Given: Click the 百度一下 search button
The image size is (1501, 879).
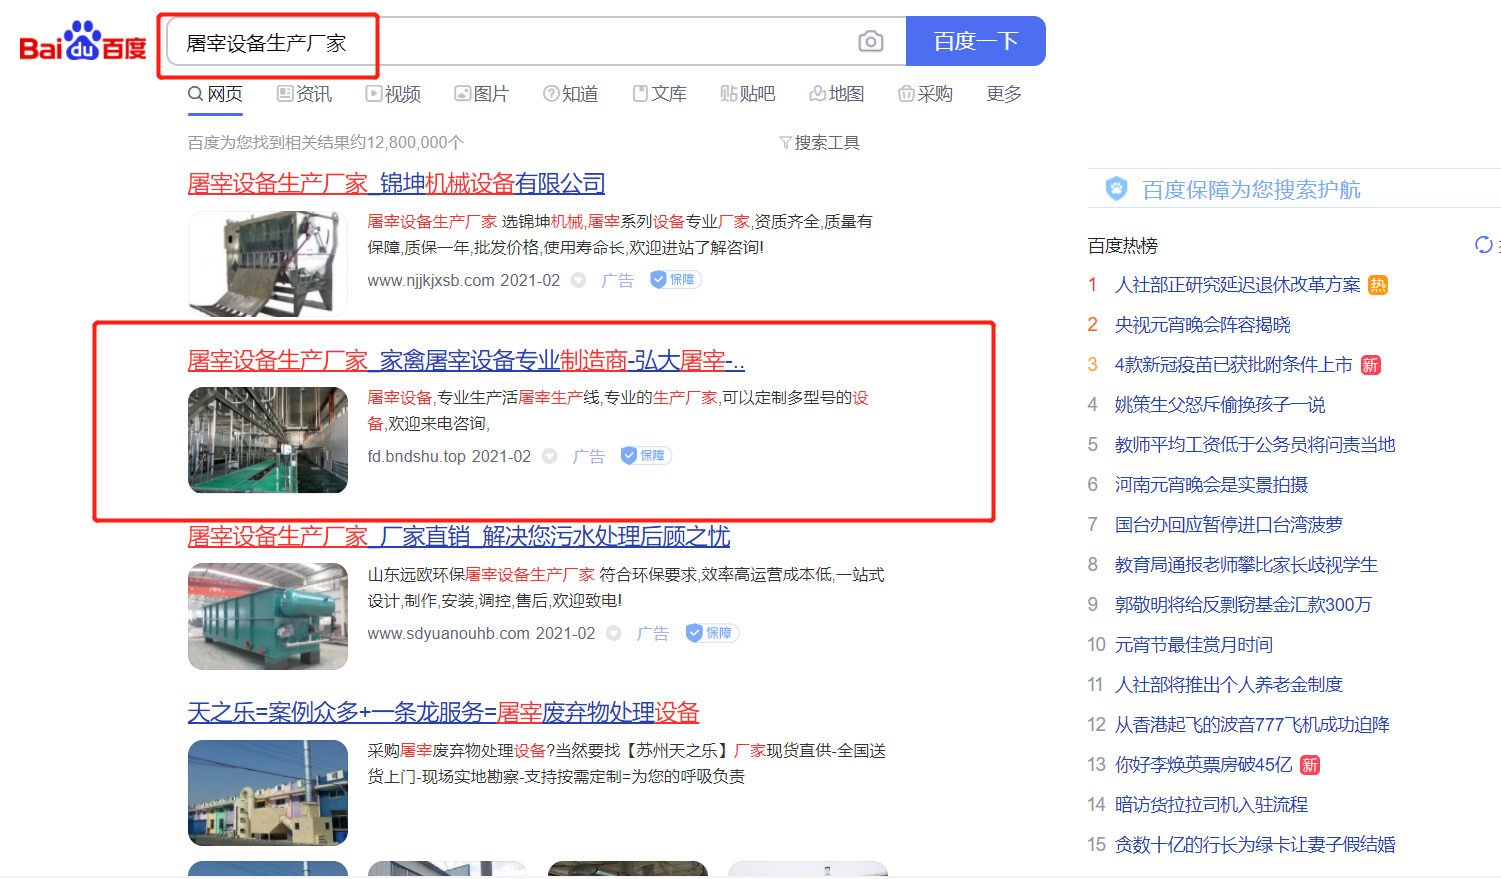Looking at the screenshot, I should [x=976, y=41].
